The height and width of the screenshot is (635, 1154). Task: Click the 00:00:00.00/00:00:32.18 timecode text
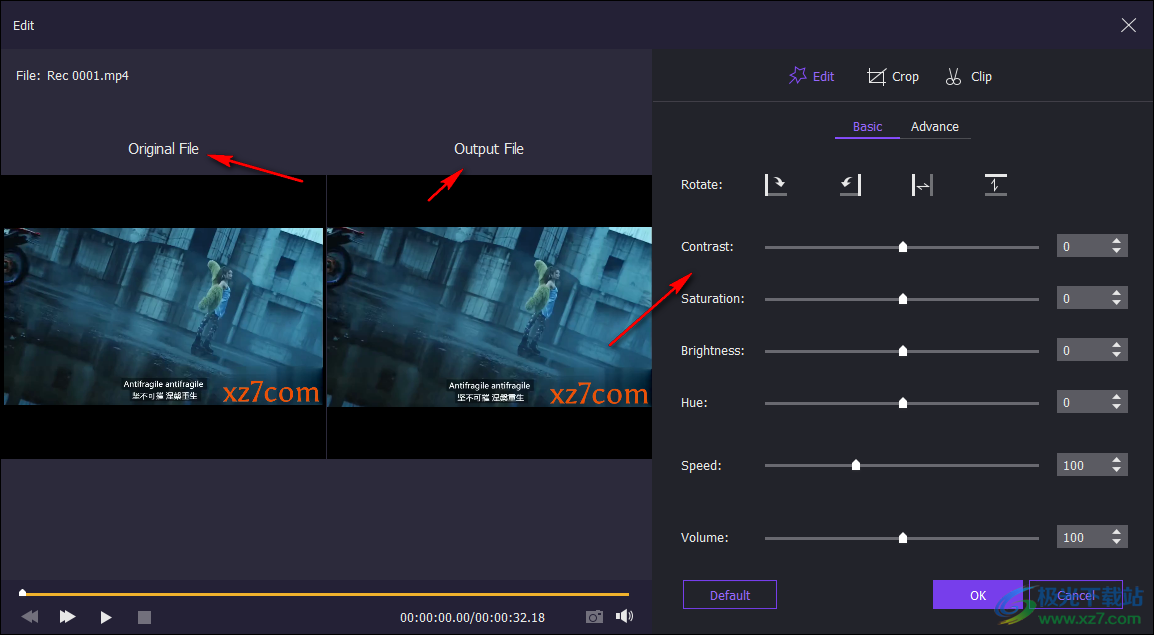472,617
